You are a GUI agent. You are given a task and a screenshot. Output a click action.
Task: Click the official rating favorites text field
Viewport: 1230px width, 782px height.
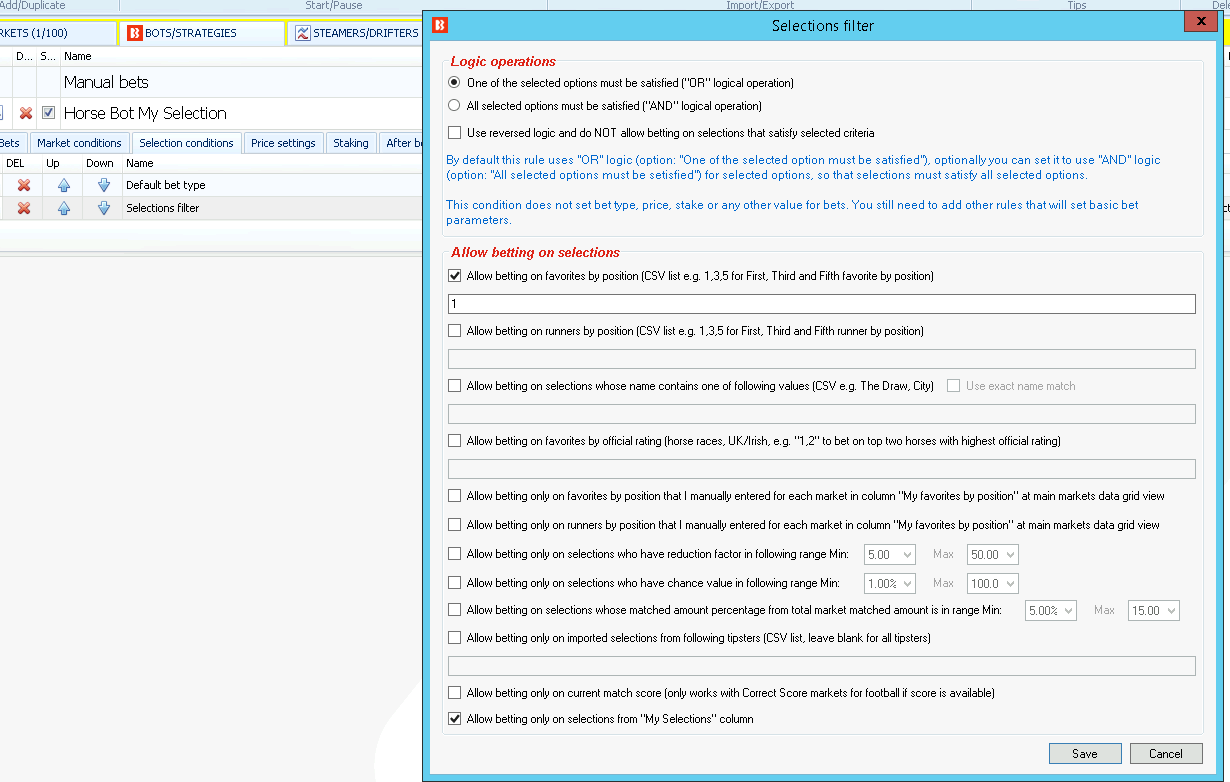(822, 469)
